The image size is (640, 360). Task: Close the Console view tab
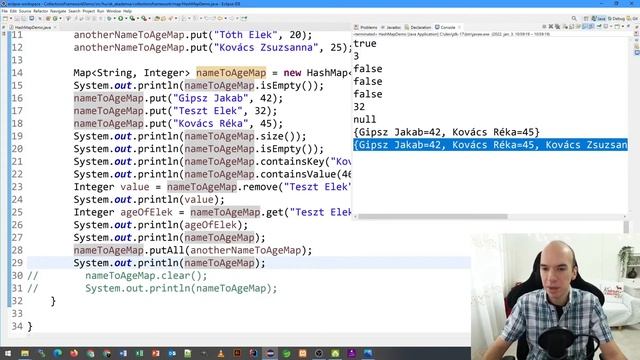click(460, 27)
